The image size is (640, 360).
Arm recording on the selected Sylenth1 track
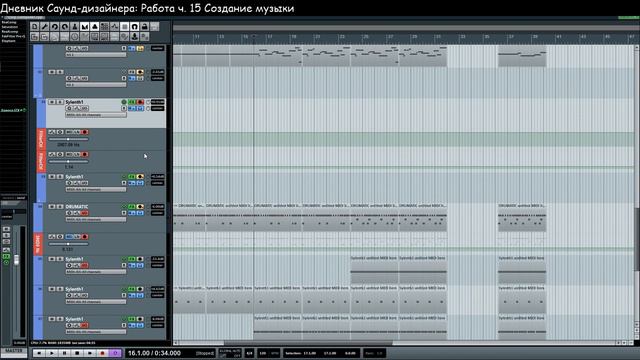tap(140, 102)
